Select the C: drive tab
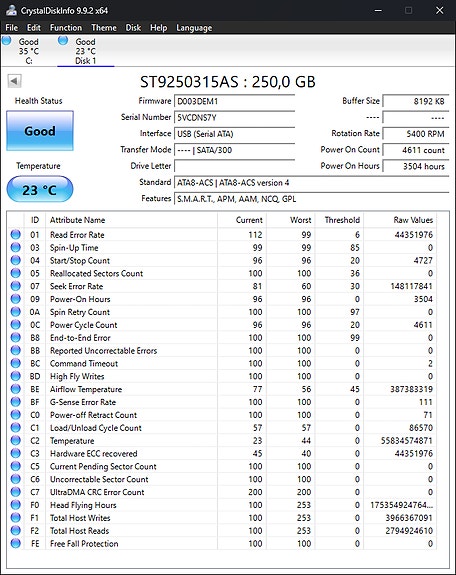The image size is (456, 575). (x=29, y=51)
